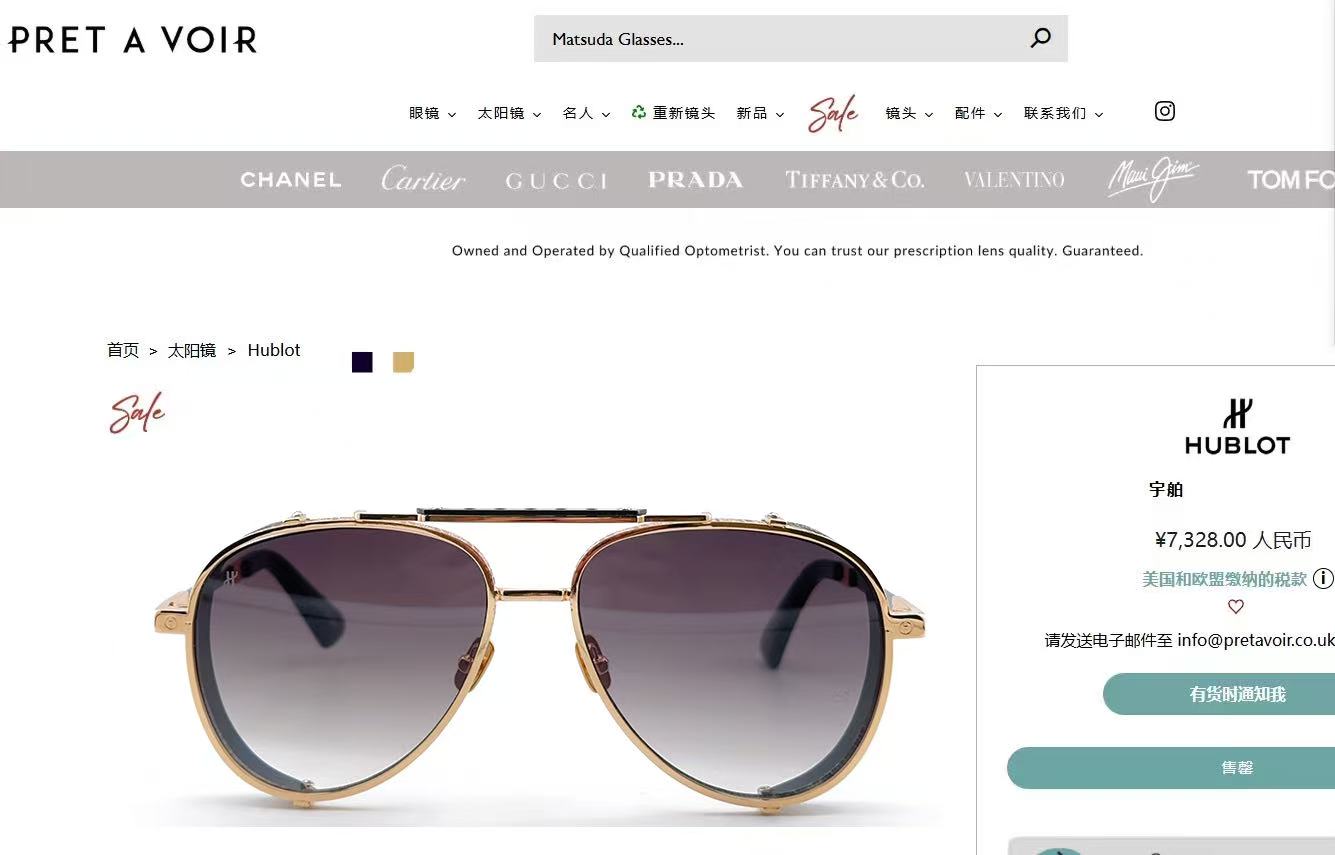Click the heart wishlist icon
Viewport: 1335px width, 855px height.
coord(1236,607)
